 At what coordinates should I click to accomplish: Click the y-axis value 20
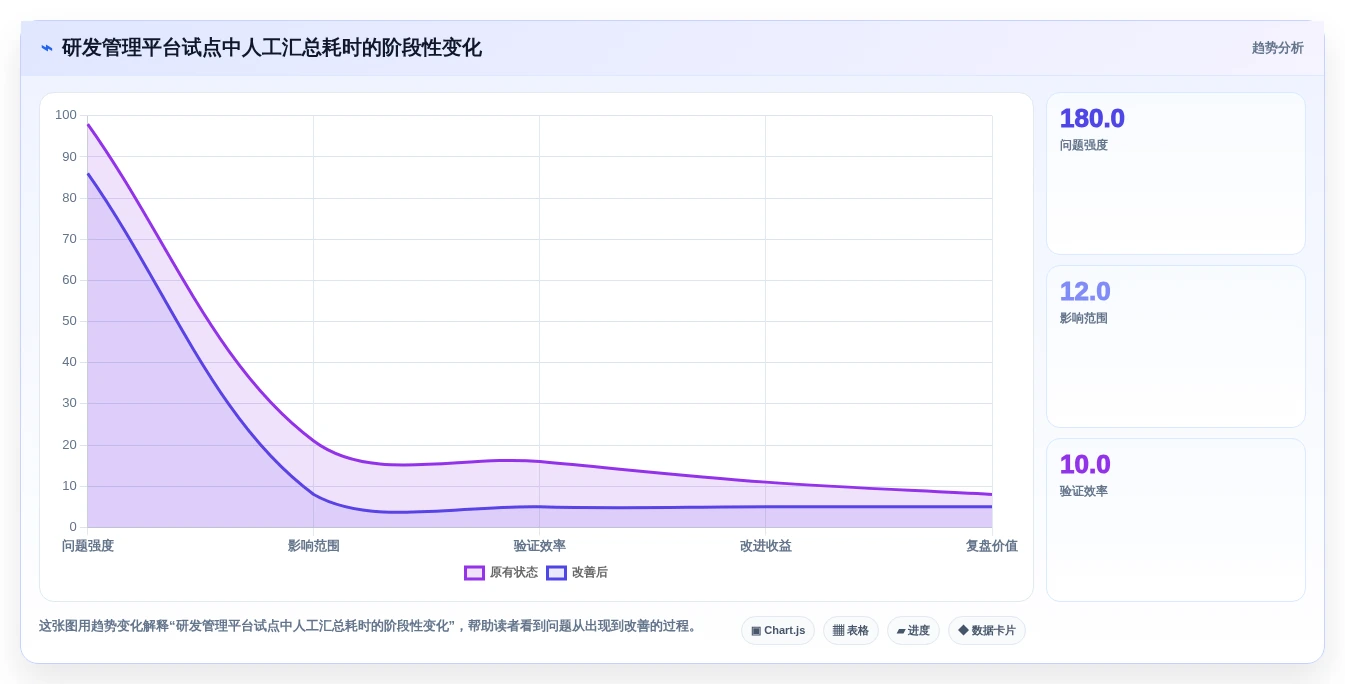click(69, 445)
